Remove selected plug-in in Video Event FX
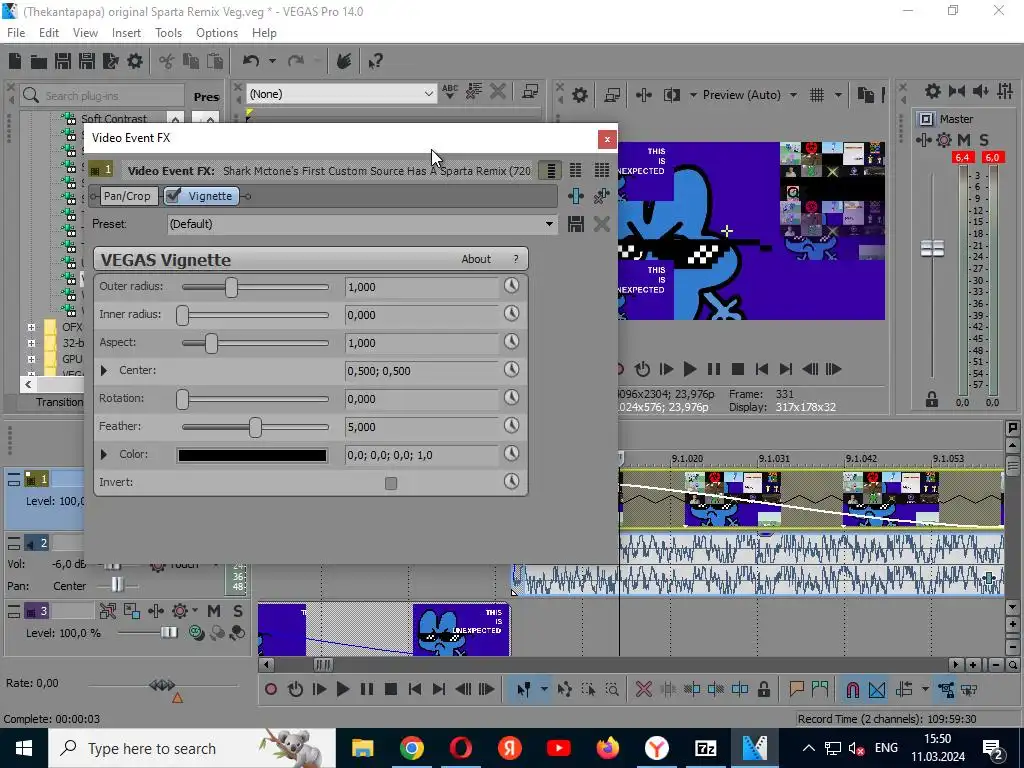Image resolution: width=1024 pixels, height=768 pixels. pyautogui.click(x=601, y=196)
